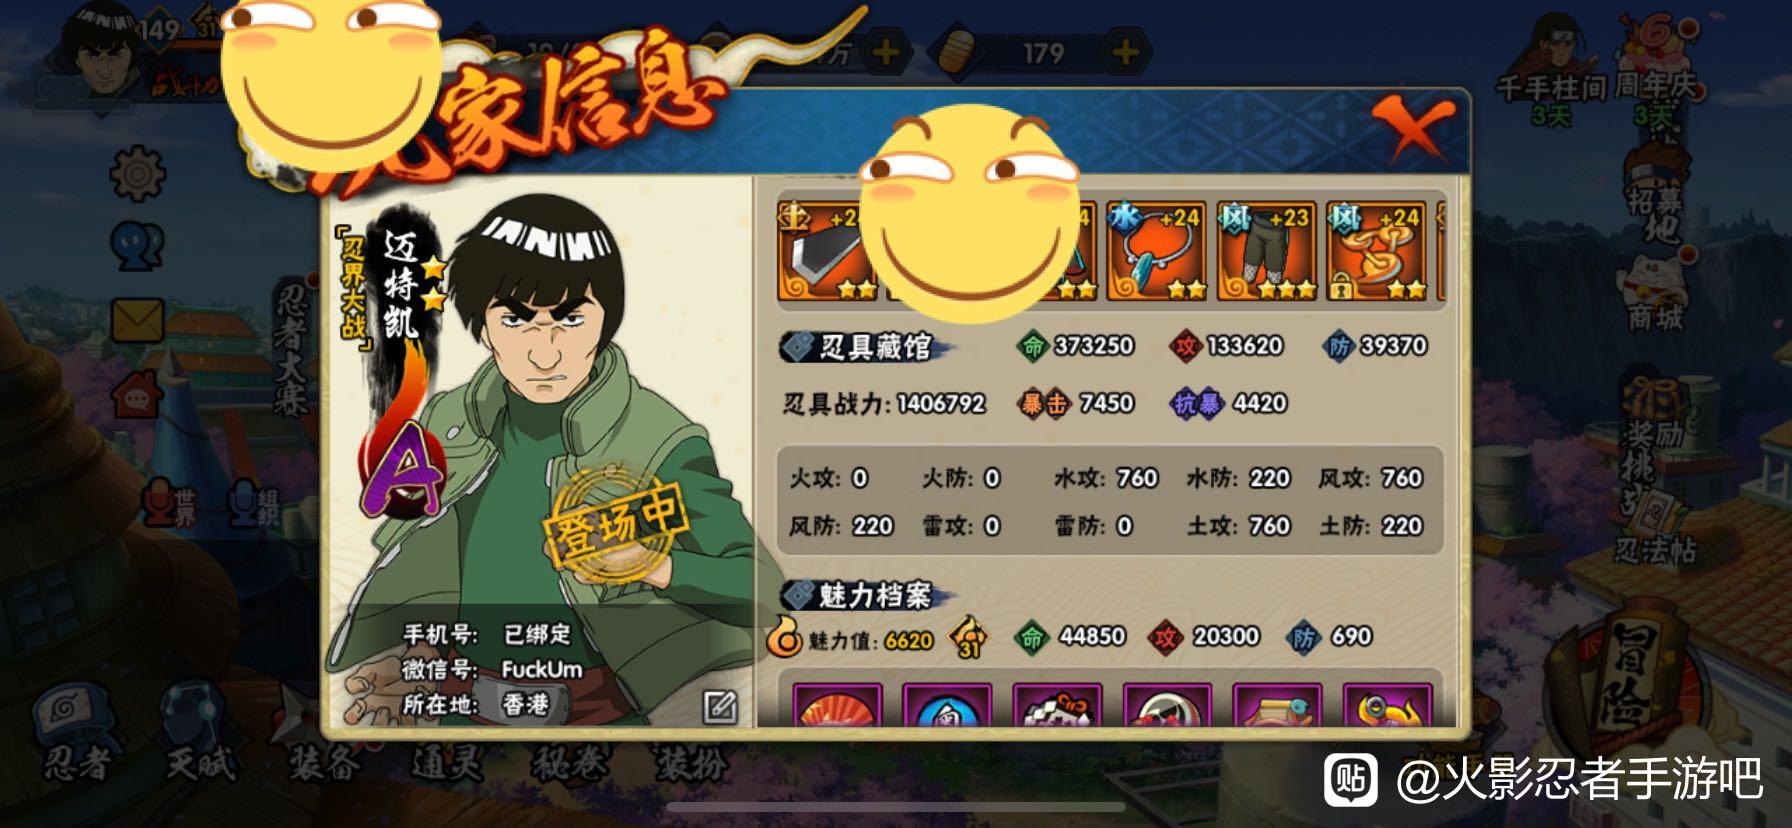This screenshot has height=828, width=1792.
Task: Open the 商城 shop cat icon
Action: [x=1656, y=290]
